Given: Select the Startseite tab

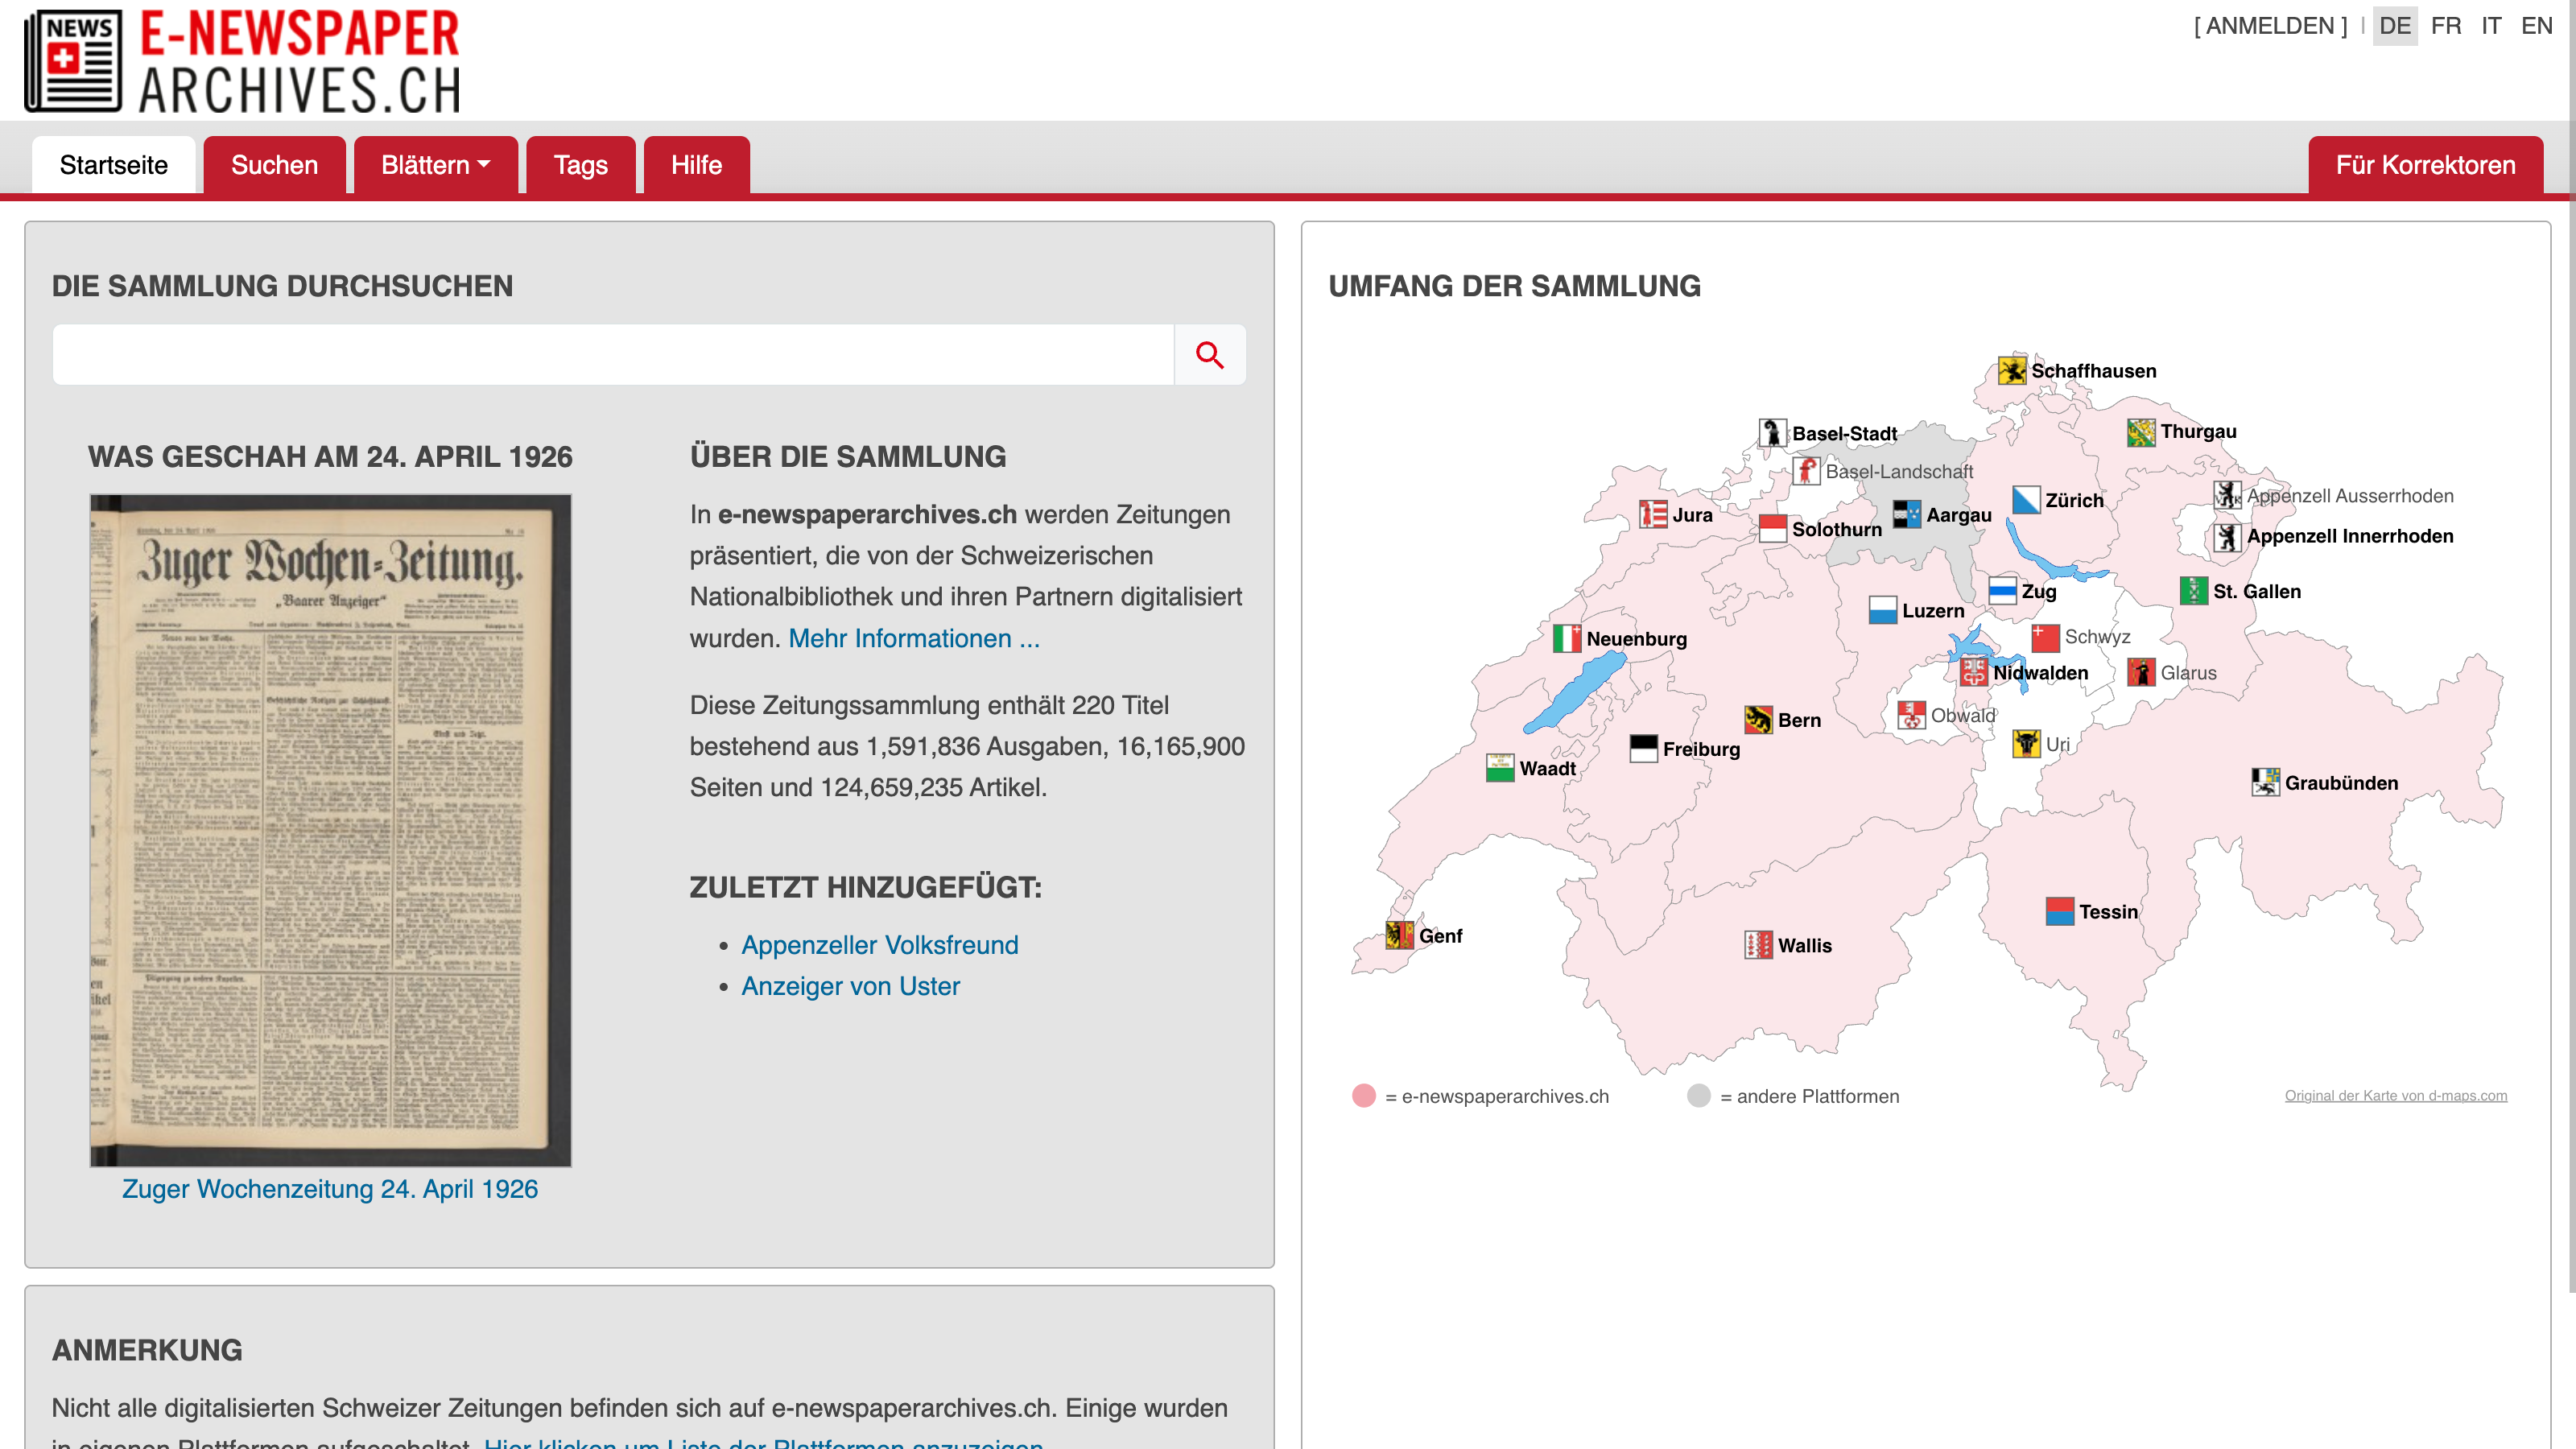Looking at the screenshot, I should click(x=113, y=164).
